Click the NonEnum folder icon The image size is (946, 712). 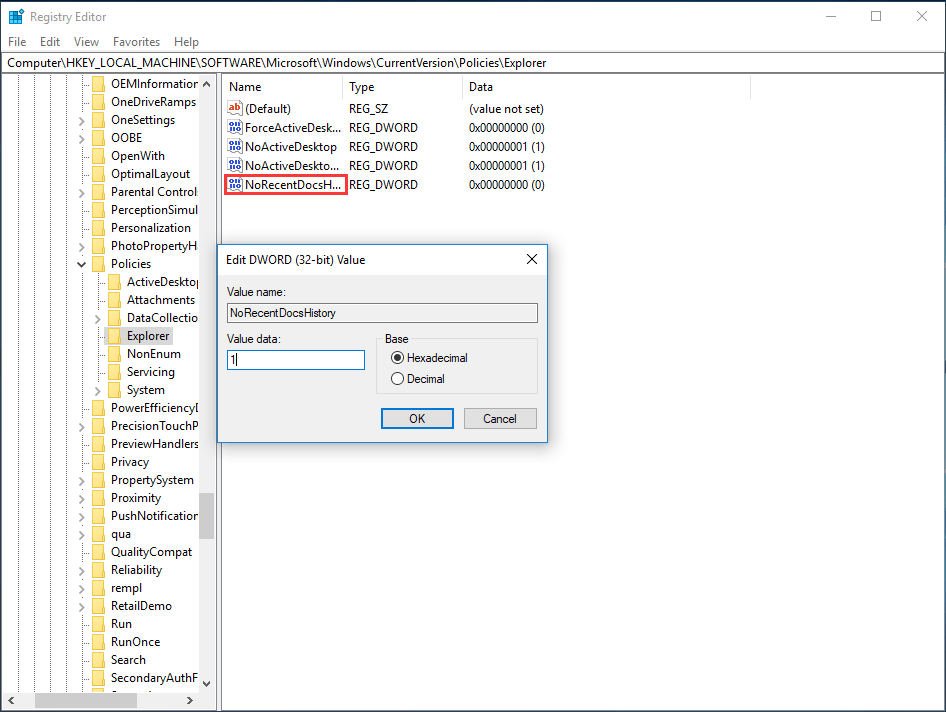(x=114, y=354)
